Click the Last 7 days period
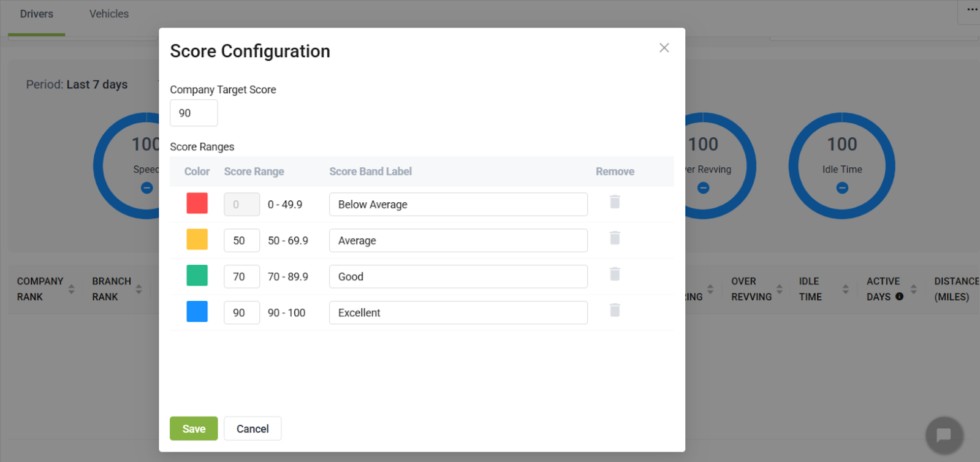 [97, 84]
